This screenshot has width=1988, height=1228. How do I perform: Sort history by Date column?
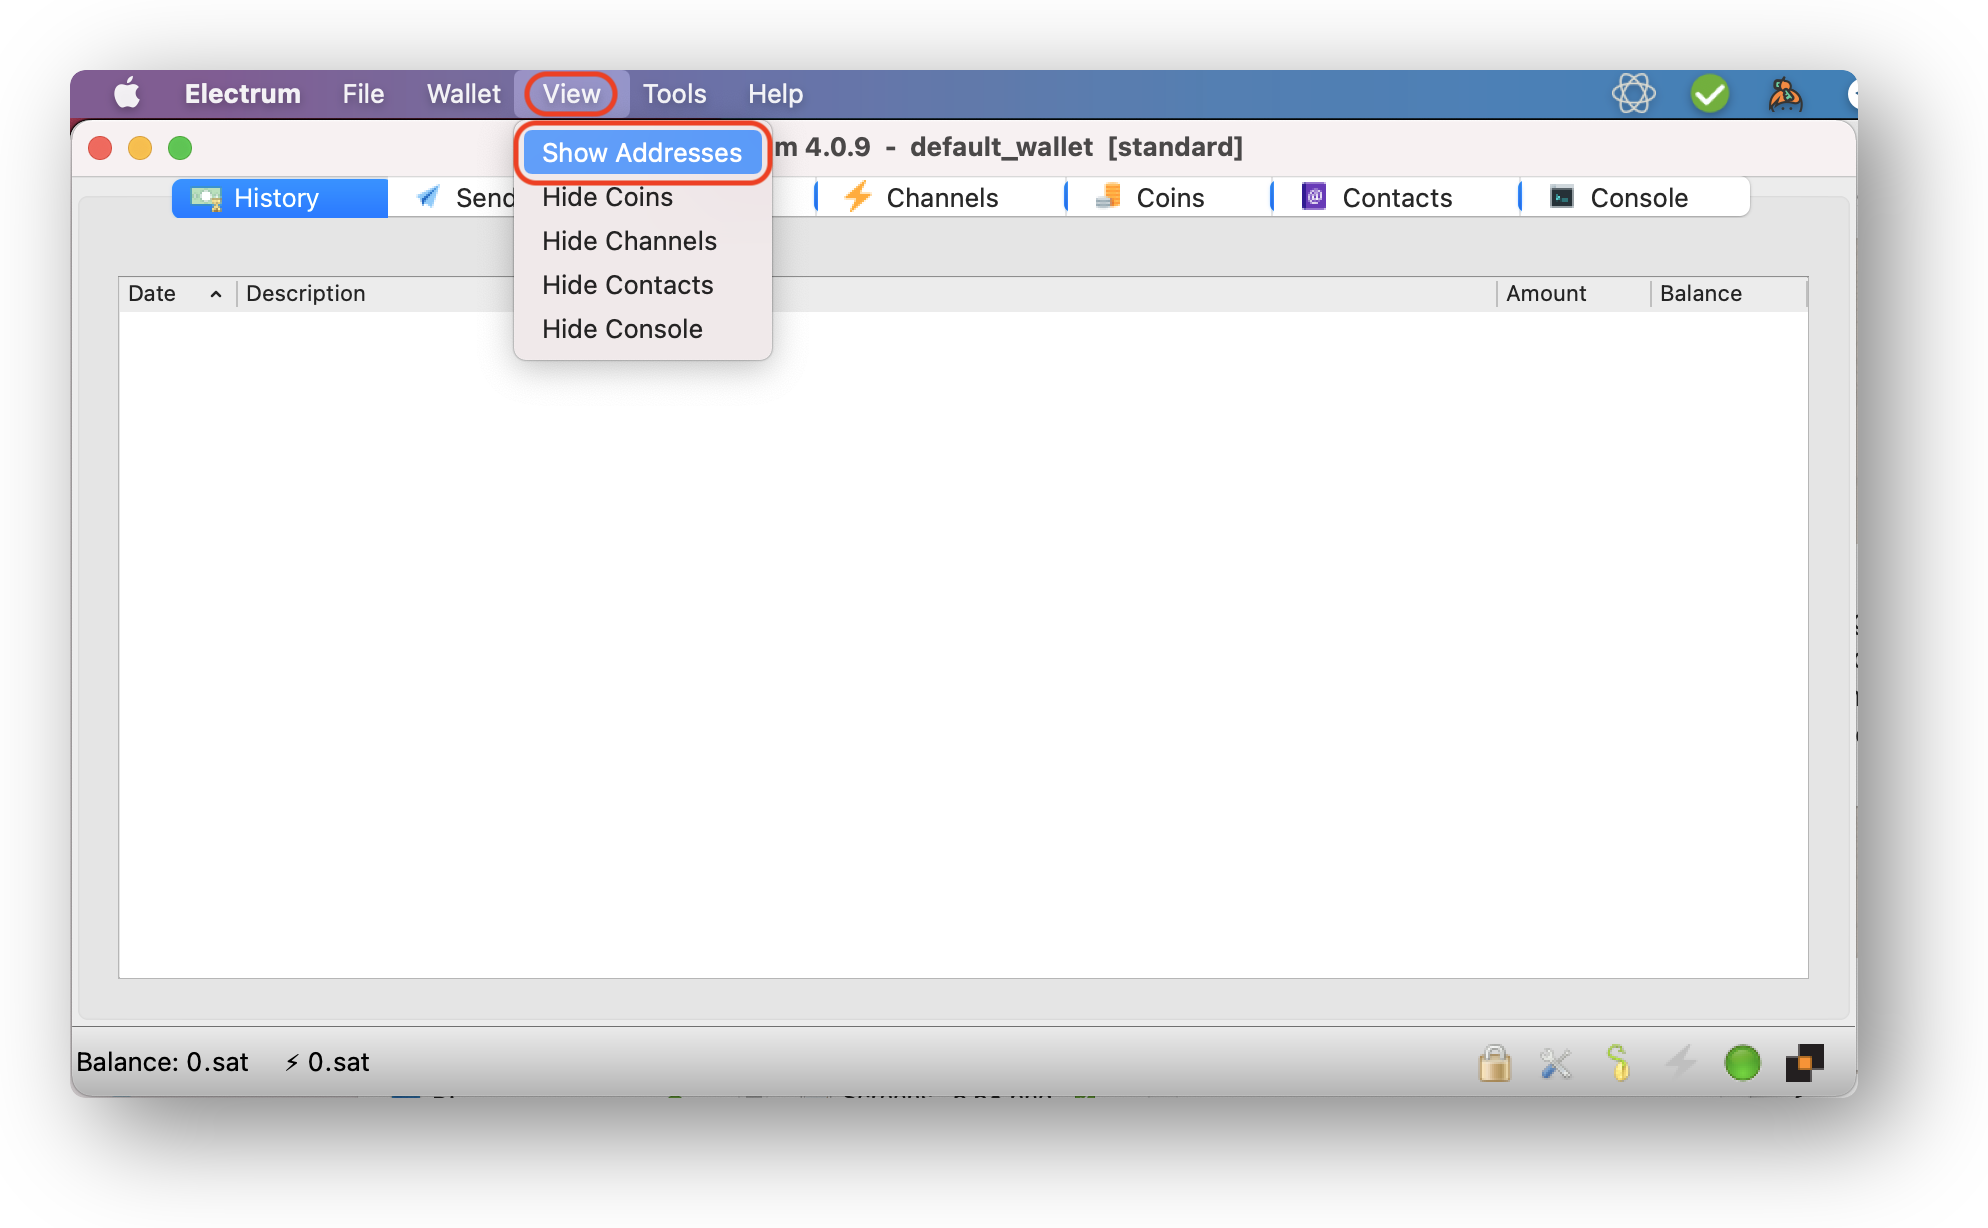(x=177, y=294)
